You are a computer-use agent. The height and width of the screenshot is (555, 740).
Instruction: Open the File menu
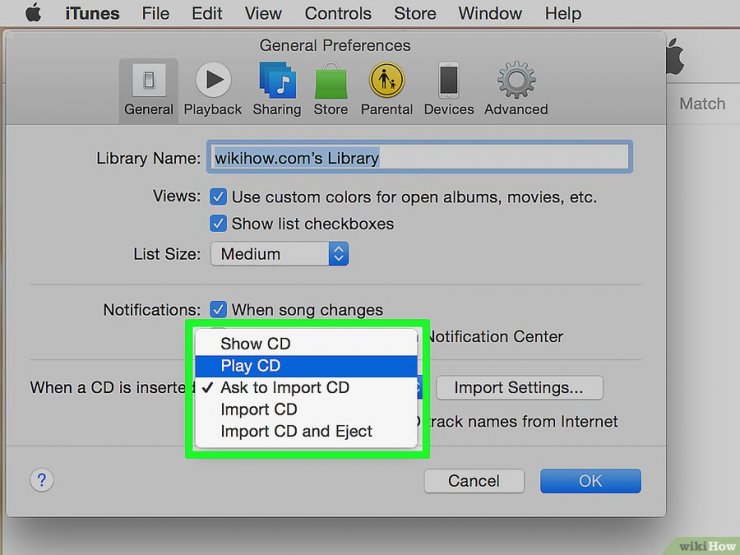coord(155,13)
